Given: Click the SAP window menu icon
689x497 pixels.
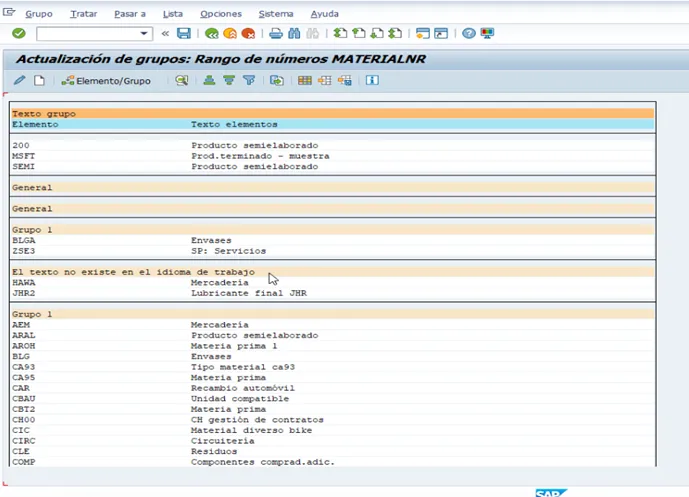Looking at the screenshot, I should pyautogui.click(x=9, y=12).
